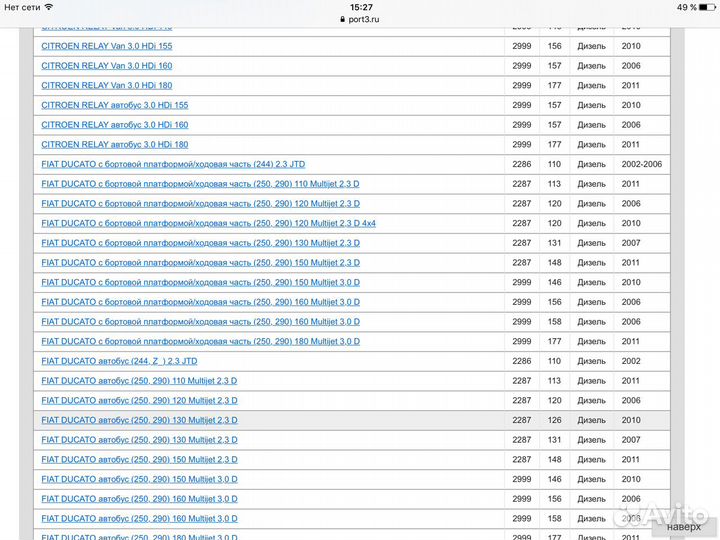The height and width of the screenshot is (540, 720).
Task: Open FIAT DUCATO 120 Multijet 2,3 D 4x4
Action: (x=208, y=223)
